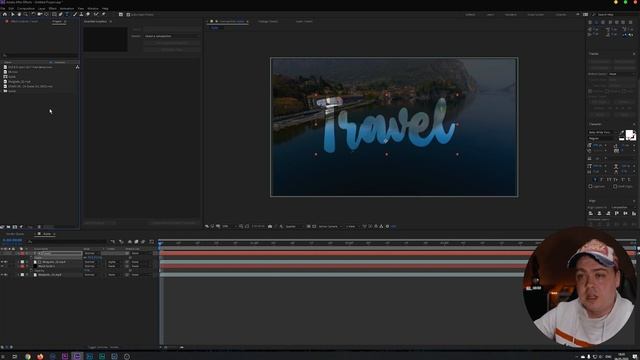Toggle visibility eye of upper Mosquito_02.mp4 layer

coord(2,262)
